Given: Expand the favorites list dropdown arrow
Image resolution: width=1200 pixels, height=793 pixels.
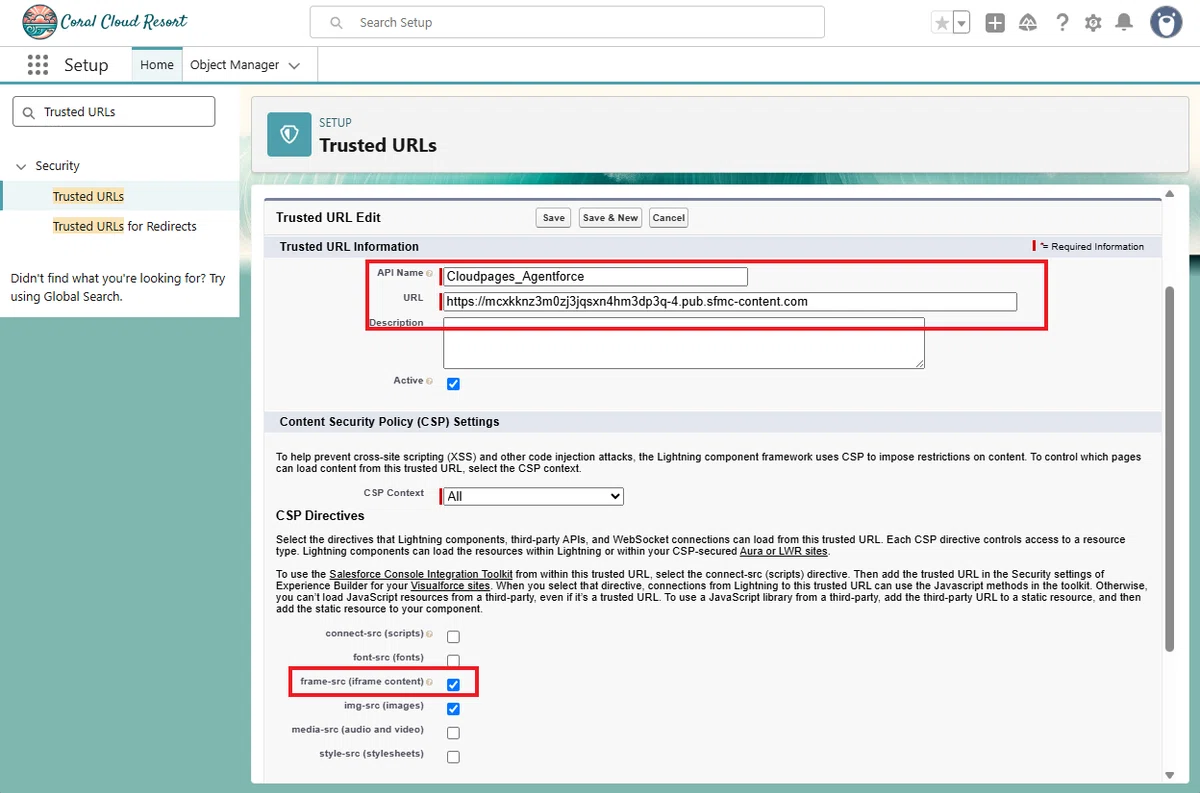Looking at the screenshot, I should click(x=961, y=22).
